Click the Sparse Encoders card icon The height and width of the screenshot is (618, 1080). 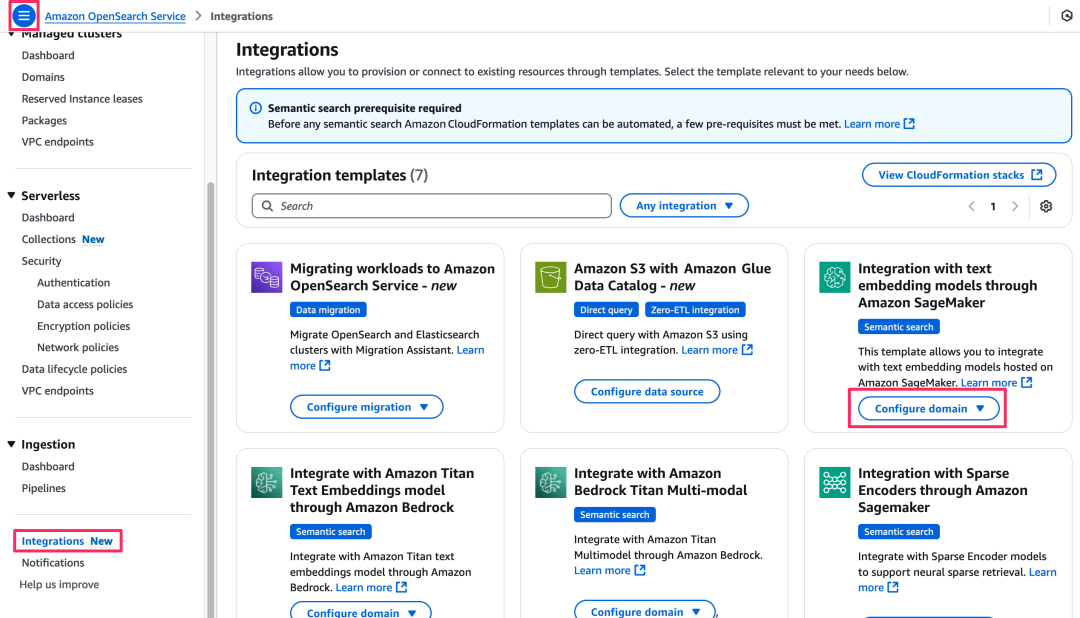coord(834,482)
